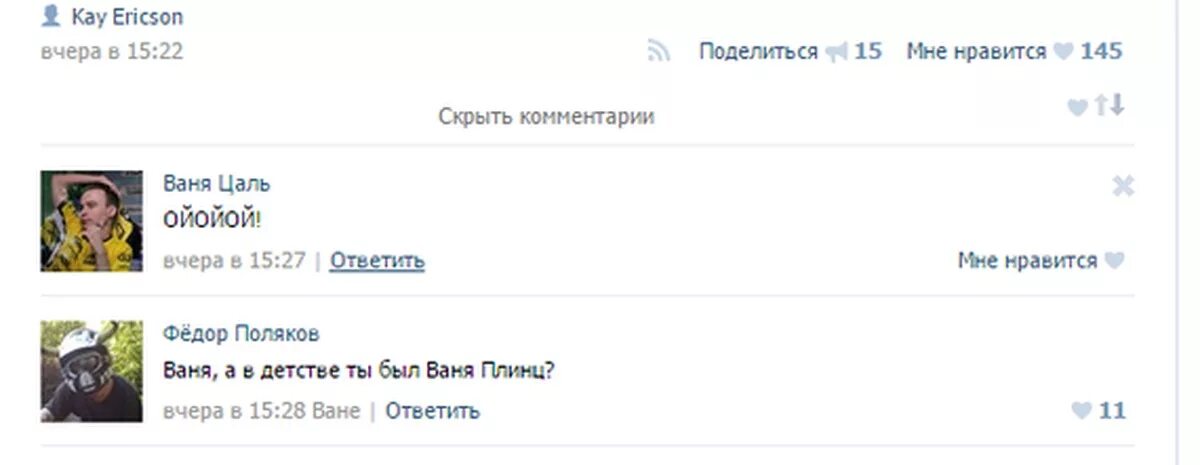This screenshot has height=465, width=1200.
Task: Click the heart with 11 likes
Action: 1081,410
